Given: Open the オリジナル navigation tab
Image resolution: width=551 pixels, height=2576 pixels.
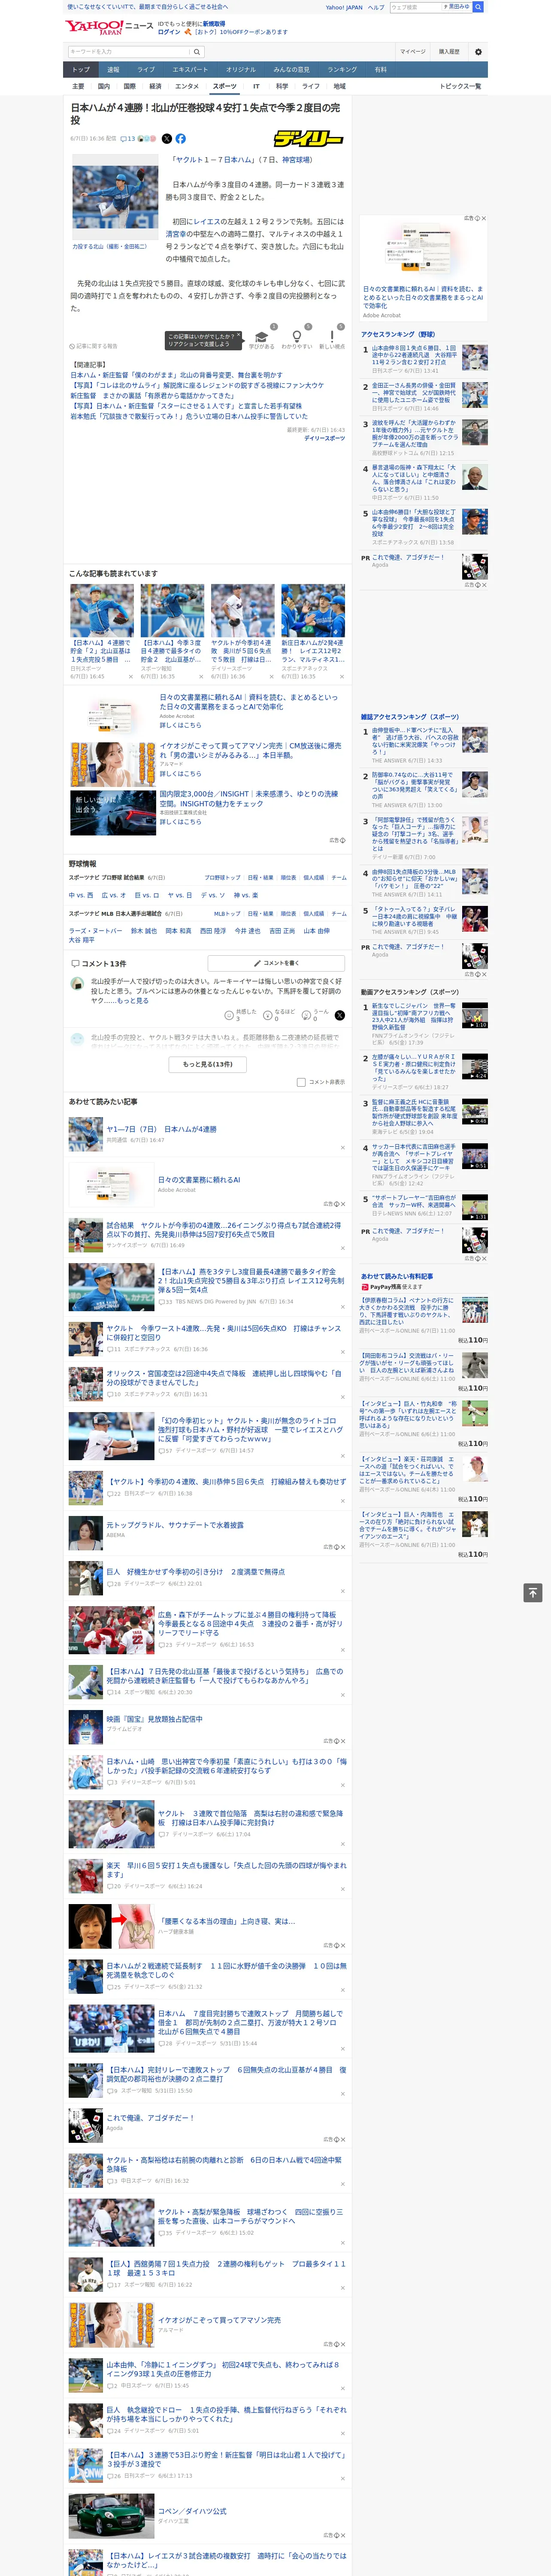Looking at the screenshot, I should pos(241,70).
